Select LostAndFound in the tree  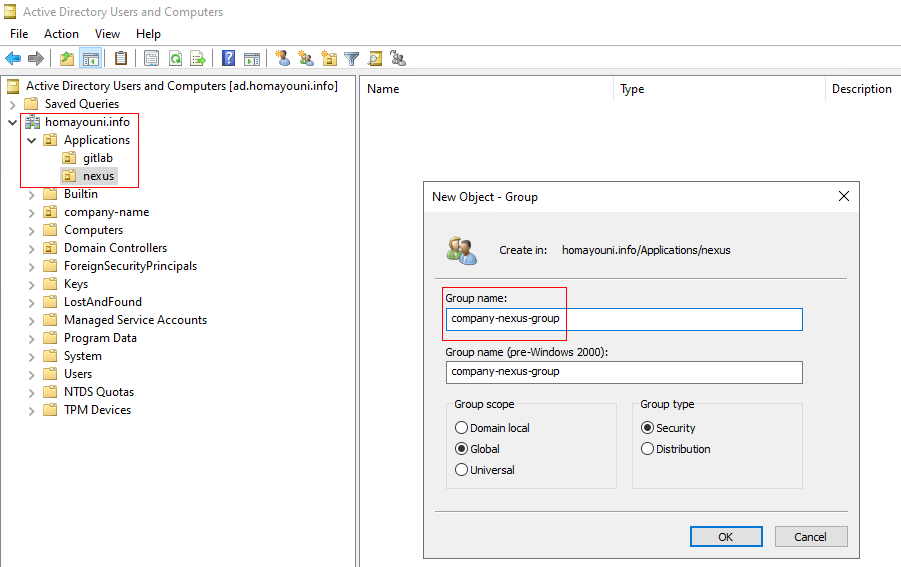point(102,302)
